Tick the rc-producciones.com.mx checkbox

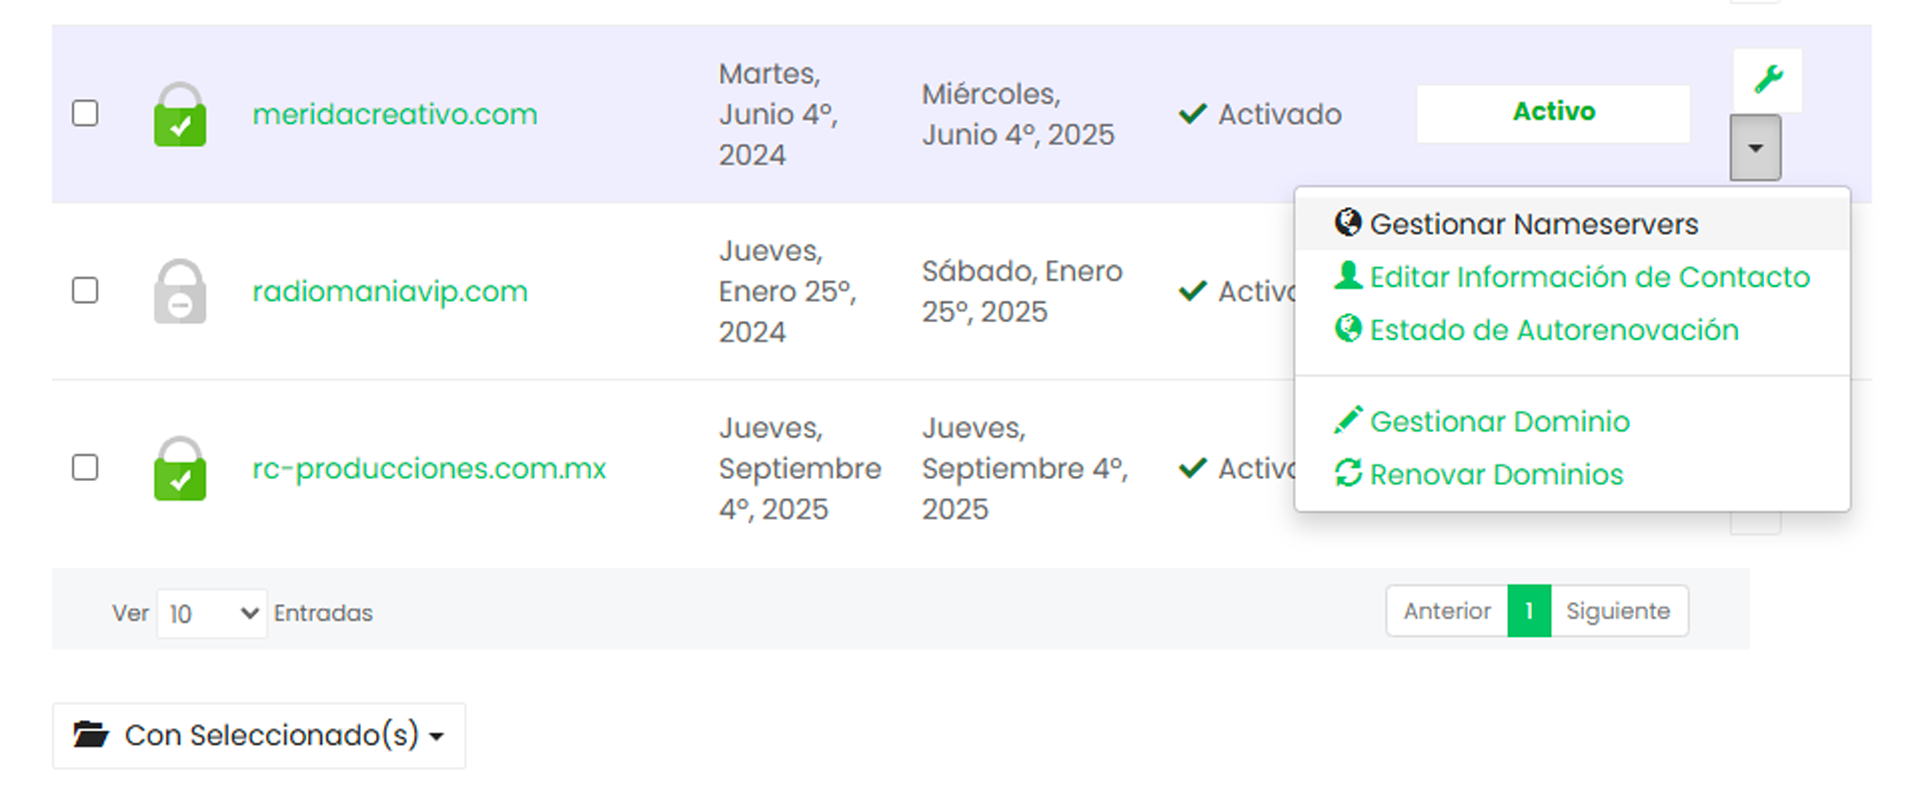pyautogui.click(x=85, y=467)
